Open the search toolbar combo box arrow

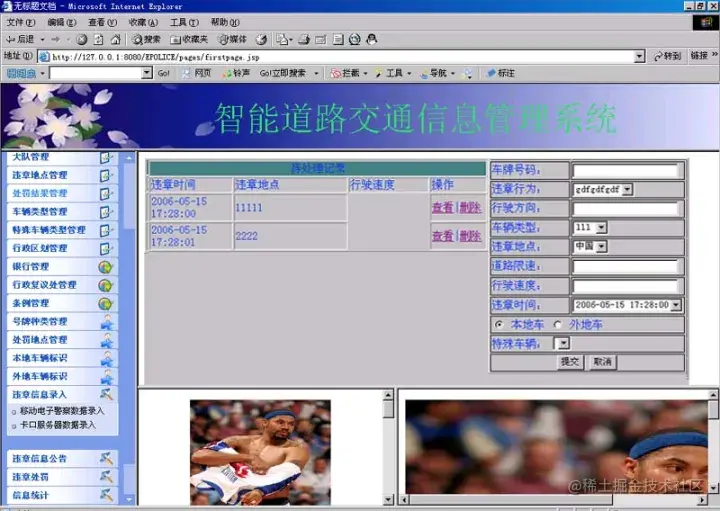point(147,73)
